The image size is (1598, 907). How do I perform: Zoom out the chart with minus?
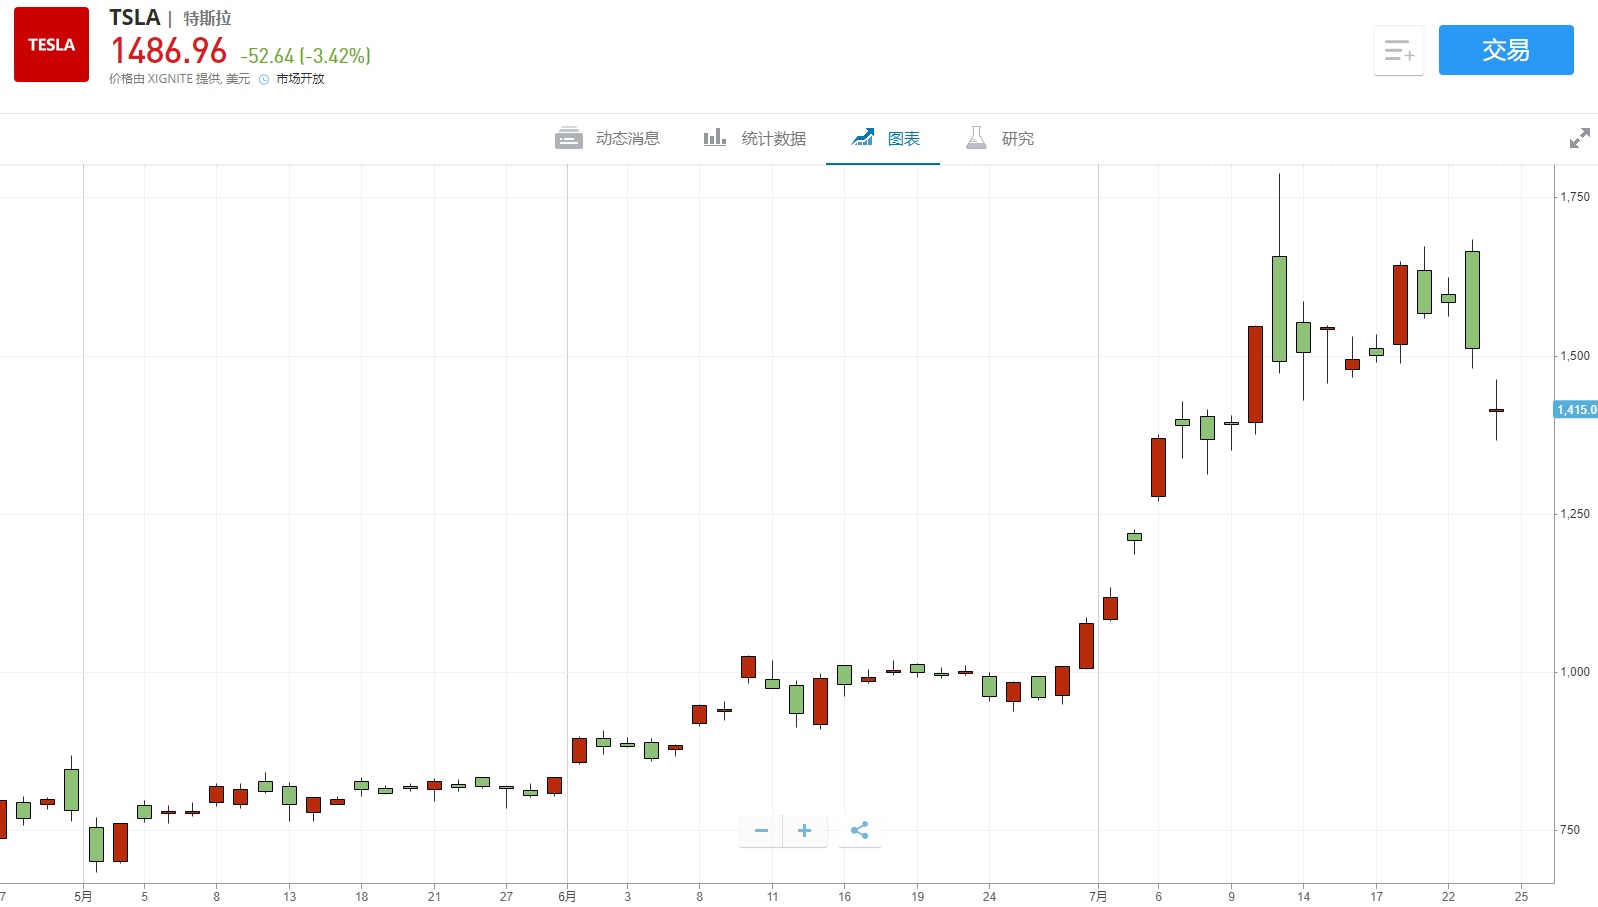[x=761, y=830]
